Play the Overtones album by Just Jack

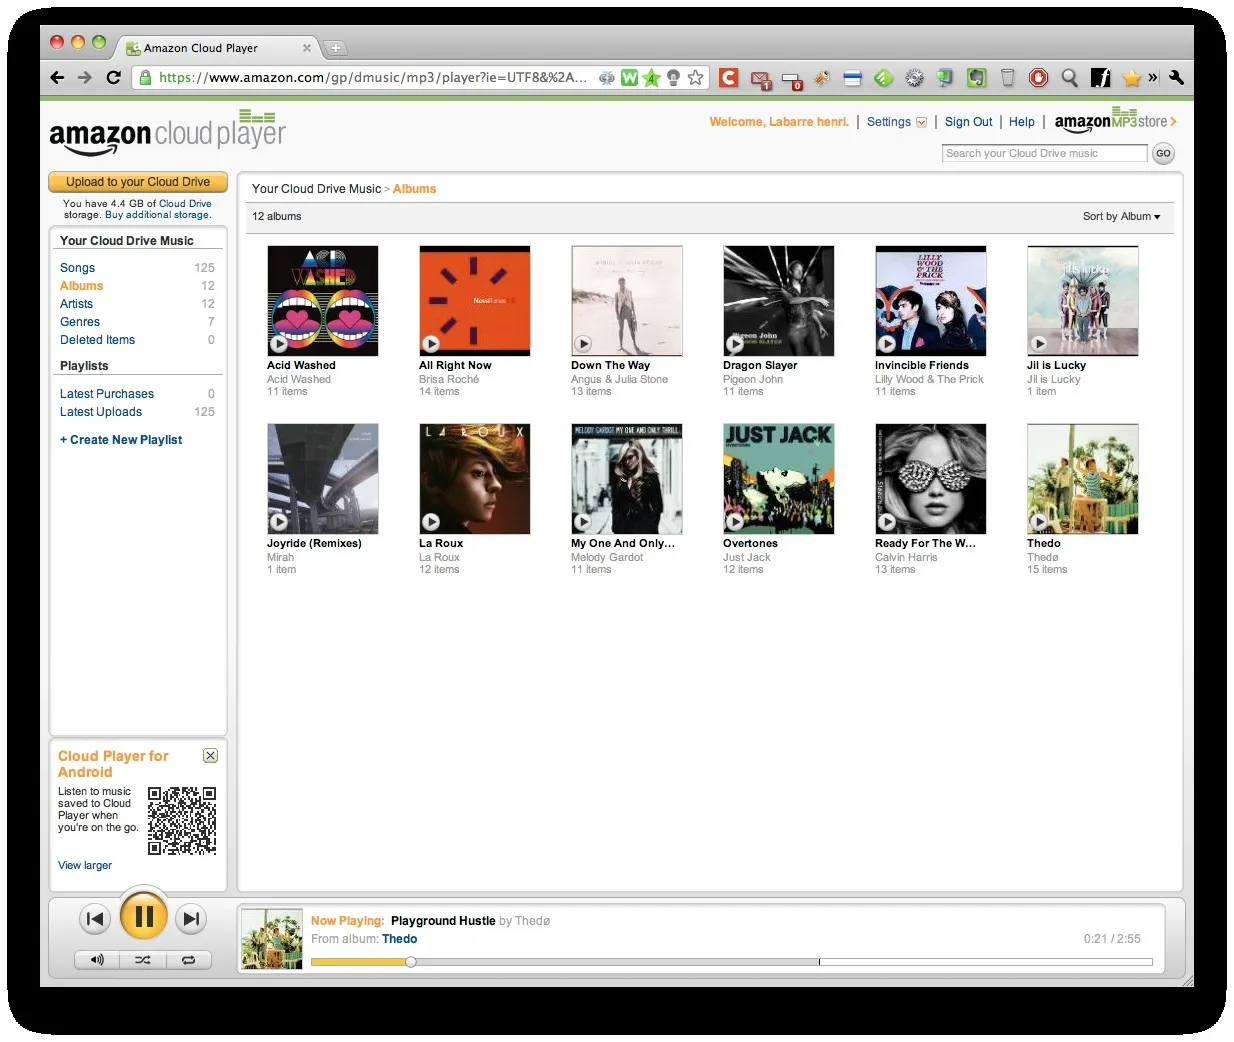(x=734, y=522)
